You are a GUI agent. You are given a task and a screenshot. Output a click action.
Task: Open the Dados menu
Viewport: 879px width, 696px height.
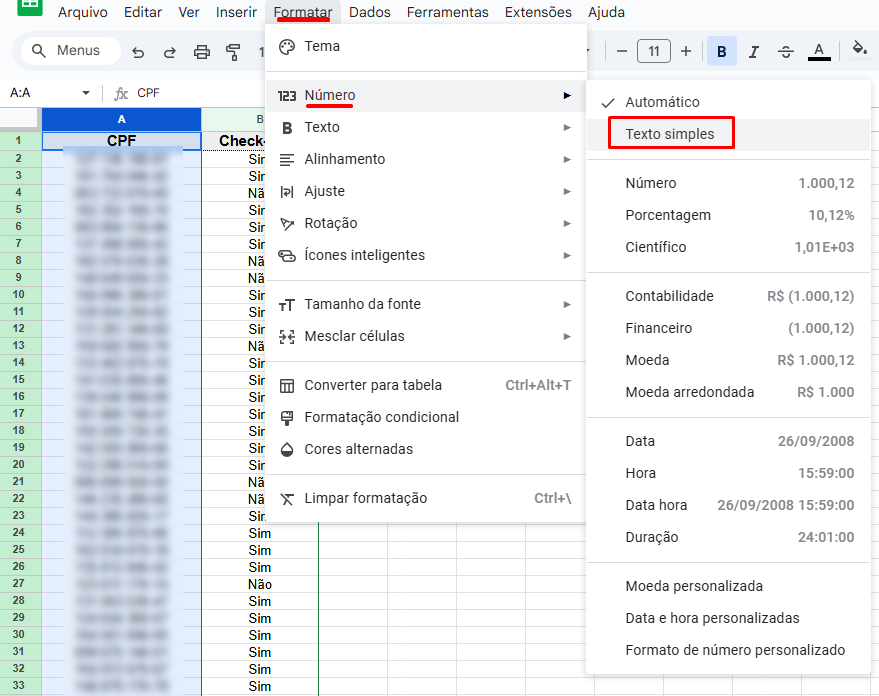click(x=370, y=12)
